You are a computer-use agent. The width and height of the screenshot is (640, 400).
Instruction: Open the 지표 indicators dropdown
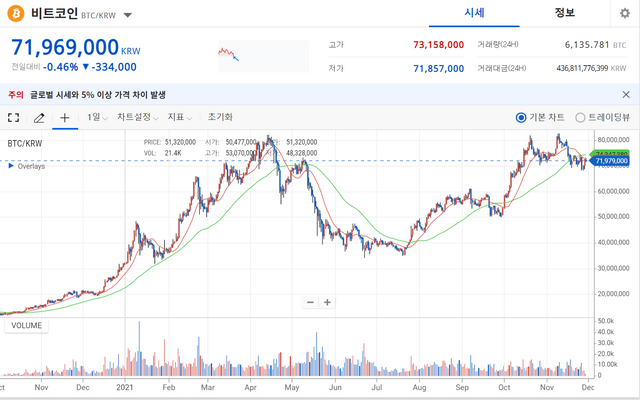coord(180,118)
